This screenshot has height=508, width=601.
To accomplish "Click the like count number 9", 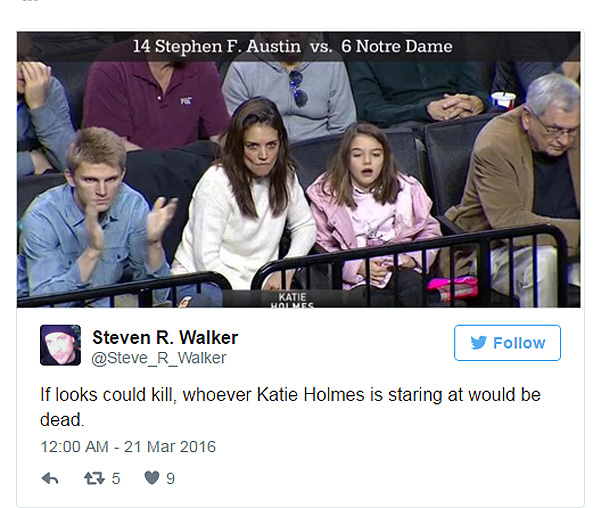I will 171,478.
